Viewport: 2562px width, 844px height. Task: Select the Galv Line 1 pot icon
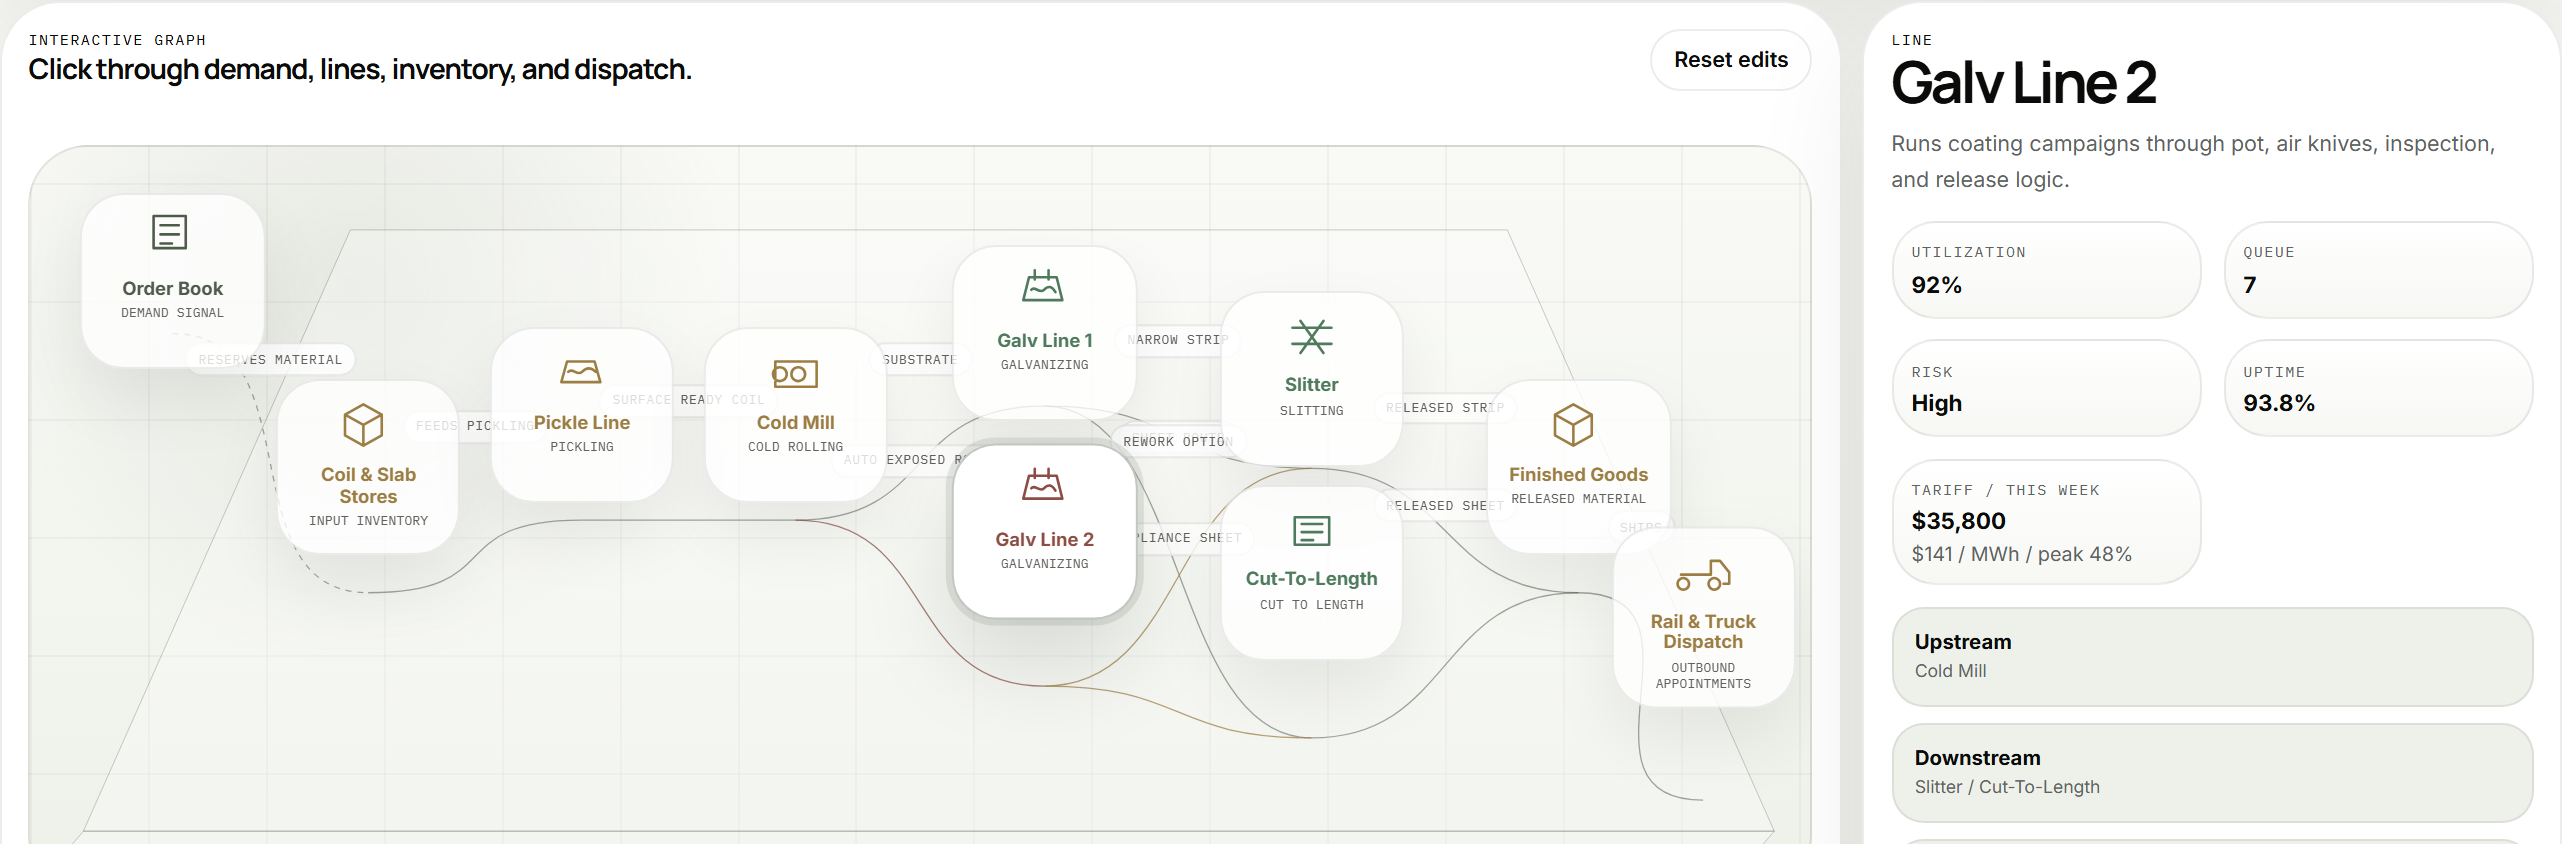[x=1043, y=286]
